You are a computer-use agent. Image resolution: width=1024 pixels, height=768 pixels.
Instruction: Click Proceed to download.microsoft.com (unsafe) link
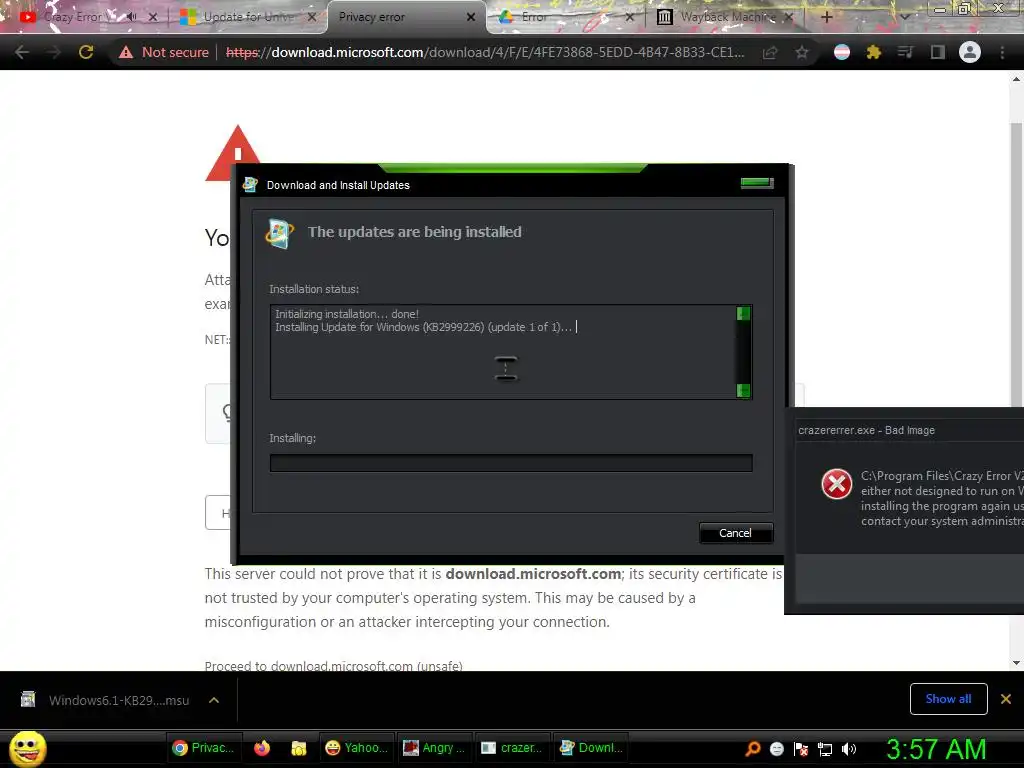click(x=334, y=665)
